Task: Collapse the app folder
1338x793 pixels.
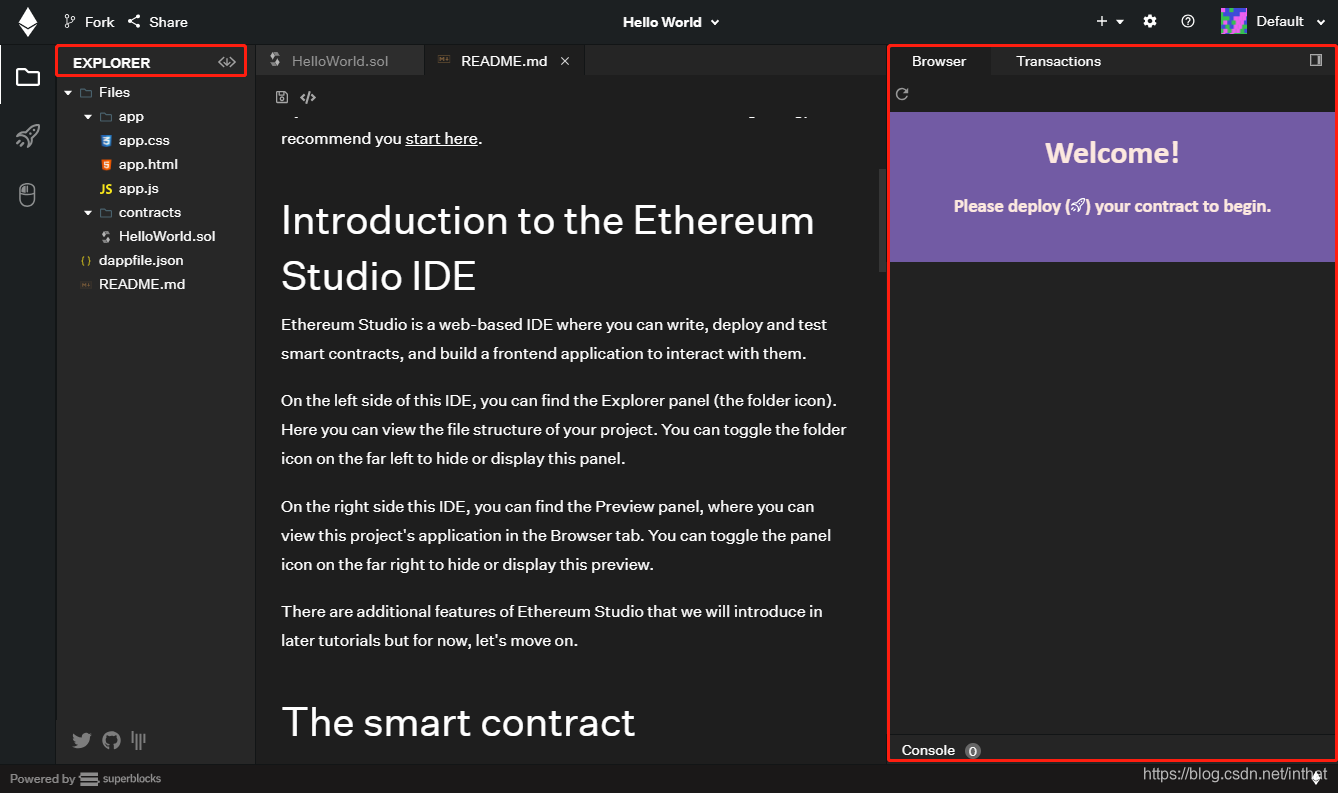Action: pos(87,117)
